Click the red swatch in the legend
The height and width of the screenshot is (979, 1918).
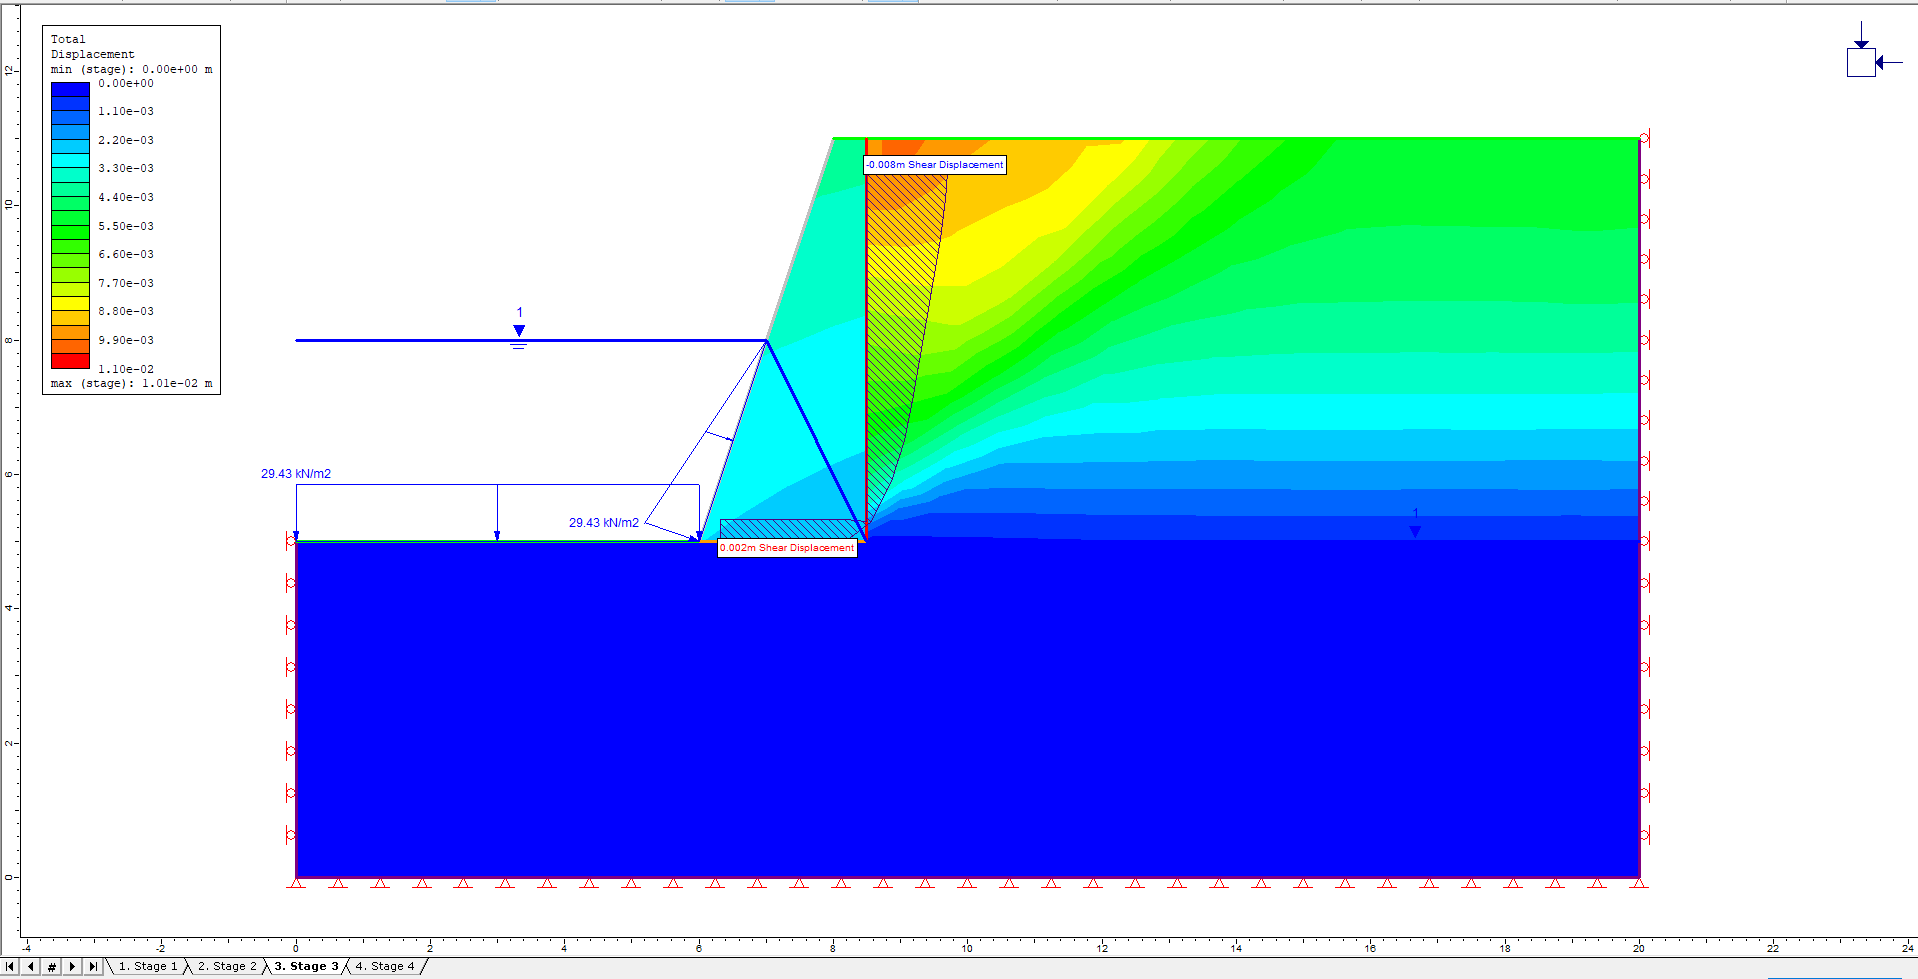(x=70, y=361)
